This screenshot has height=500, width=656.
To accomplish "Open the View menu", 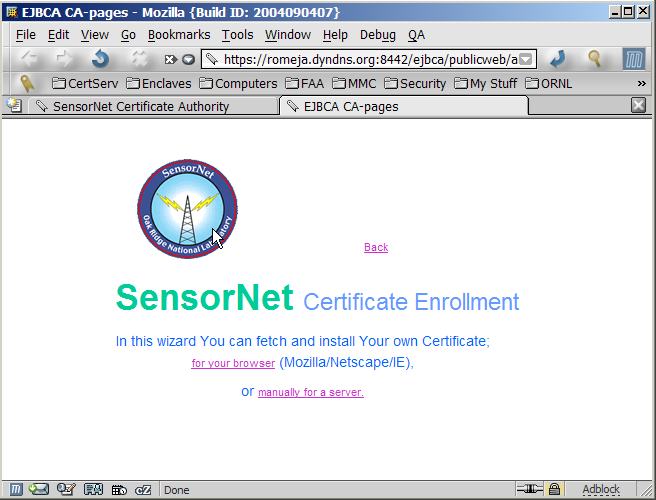I will 95,35.
